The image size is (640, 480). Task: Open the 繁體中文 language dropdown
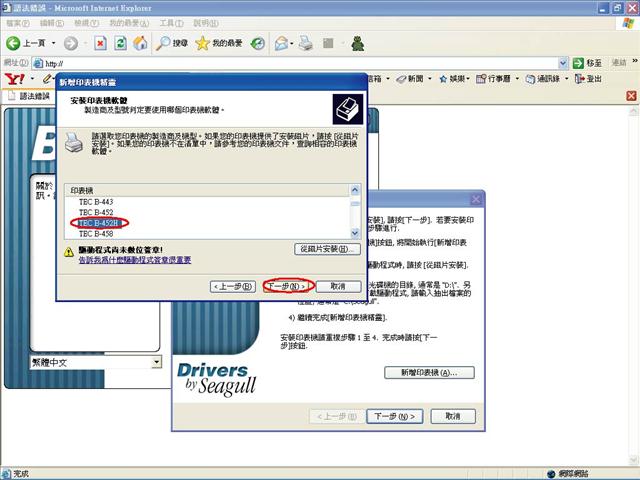pos(156,362)
